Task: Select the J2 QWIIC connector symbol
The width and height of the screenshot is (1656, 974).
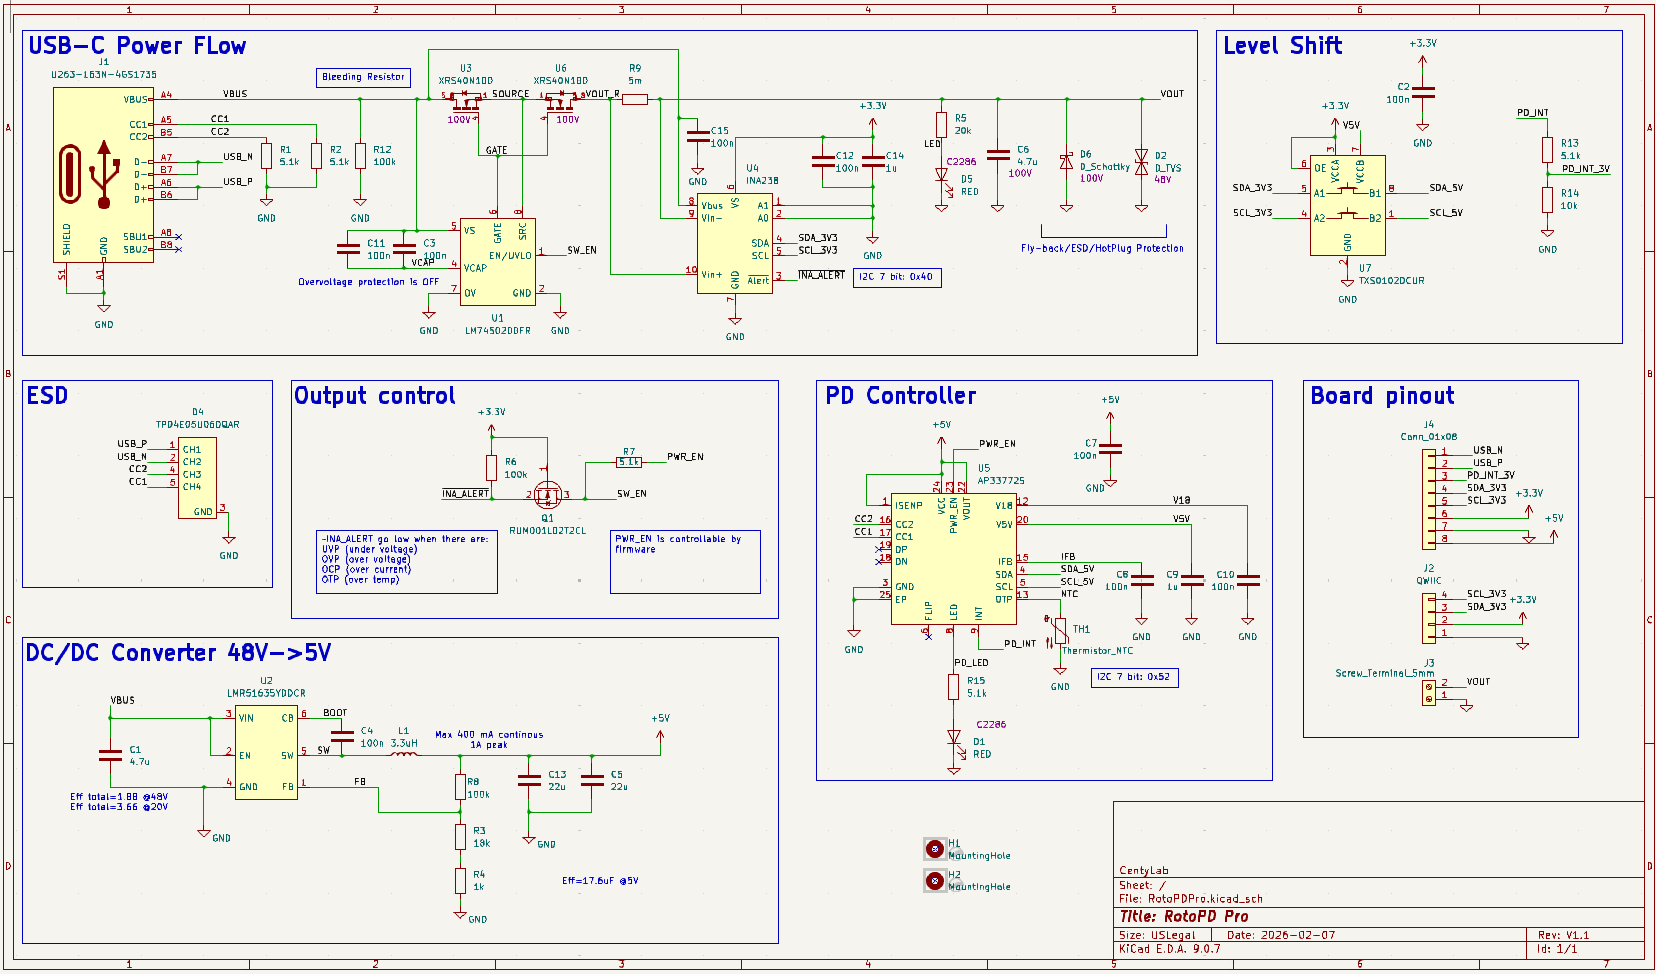Action: point(1428,618)
